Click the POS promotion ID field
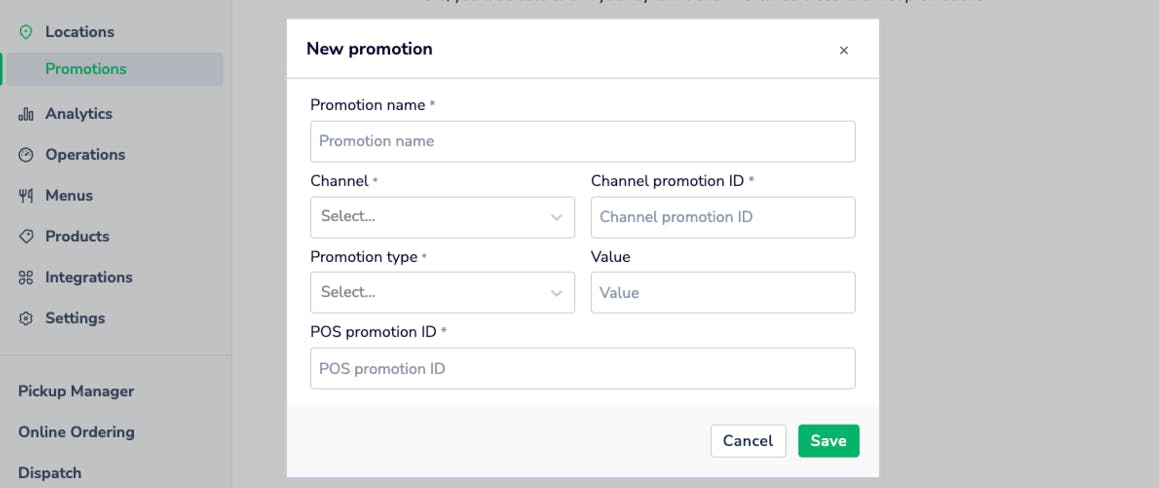1159x488 pixels. pos(582,369)
